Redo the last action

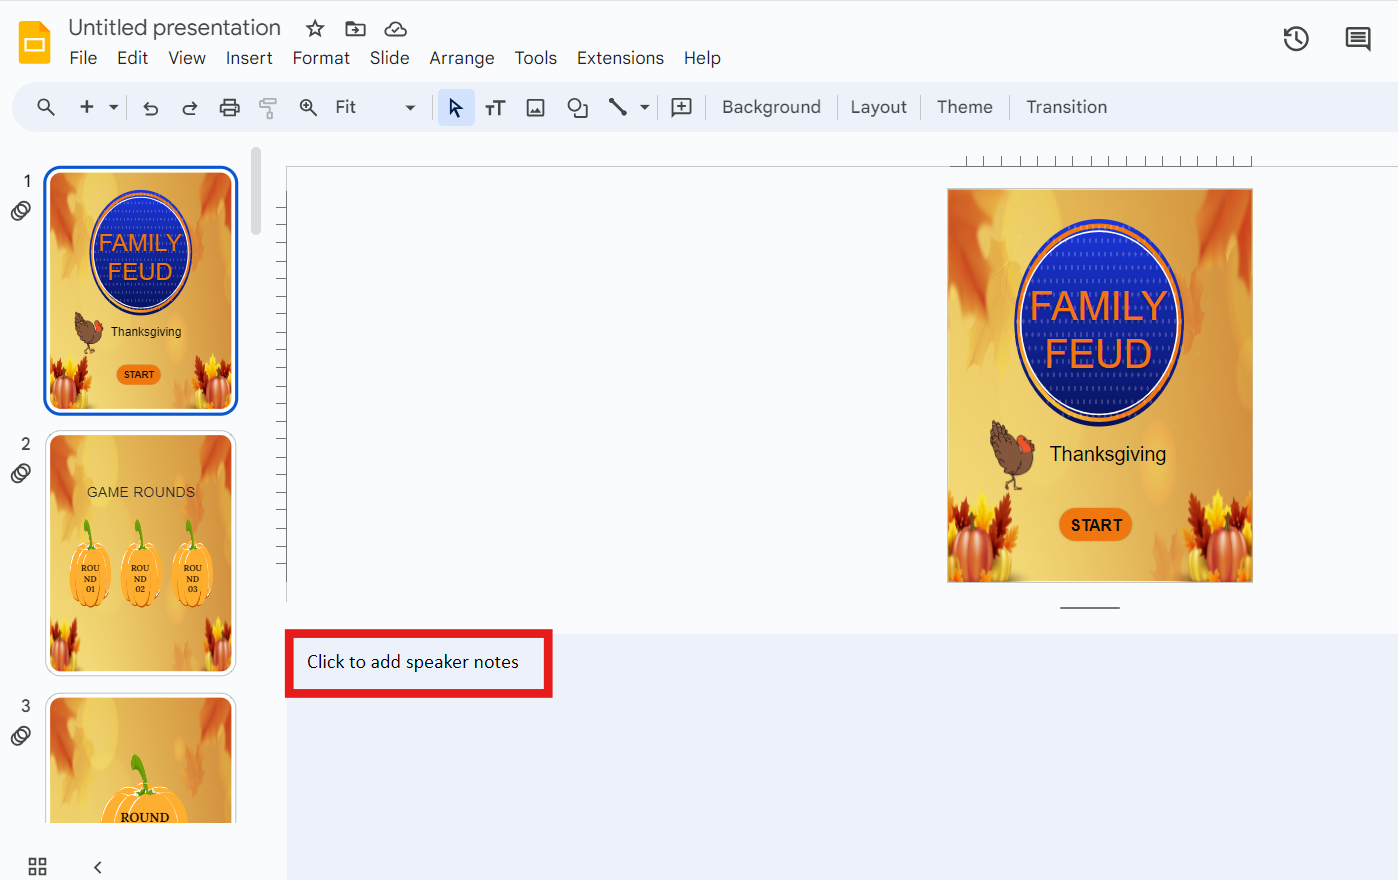[x=189, y=107]
